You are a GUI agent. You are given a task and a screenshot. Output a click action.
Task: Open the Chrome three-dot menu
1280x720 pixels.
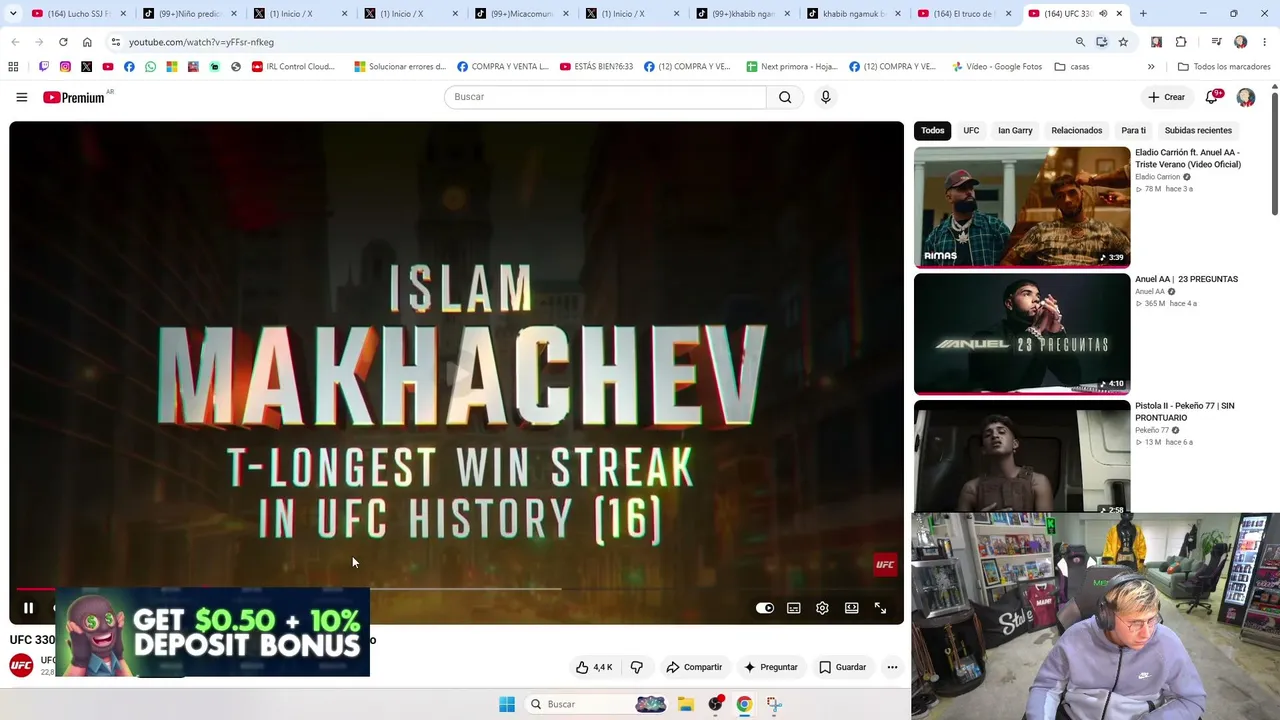[x=1265, y=42]
